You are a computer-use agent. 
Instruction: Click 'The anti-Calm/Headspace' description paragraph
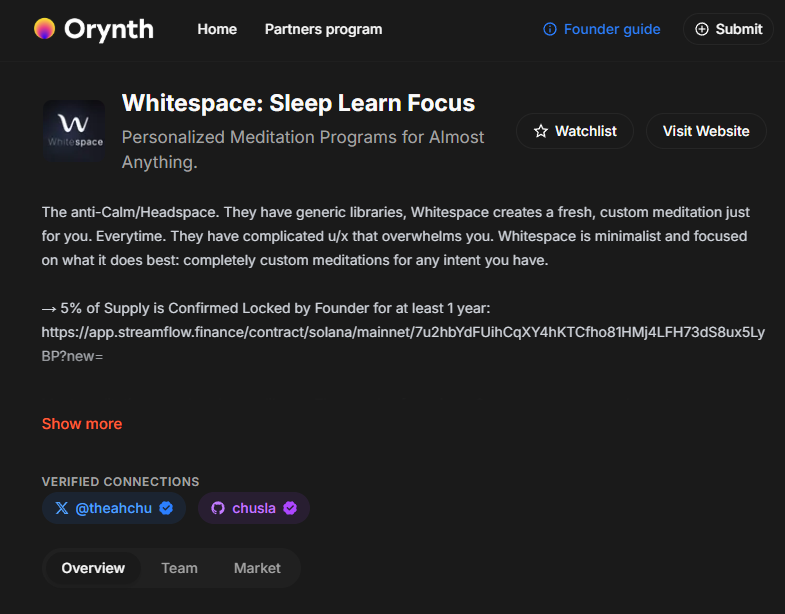coord(396,236)
